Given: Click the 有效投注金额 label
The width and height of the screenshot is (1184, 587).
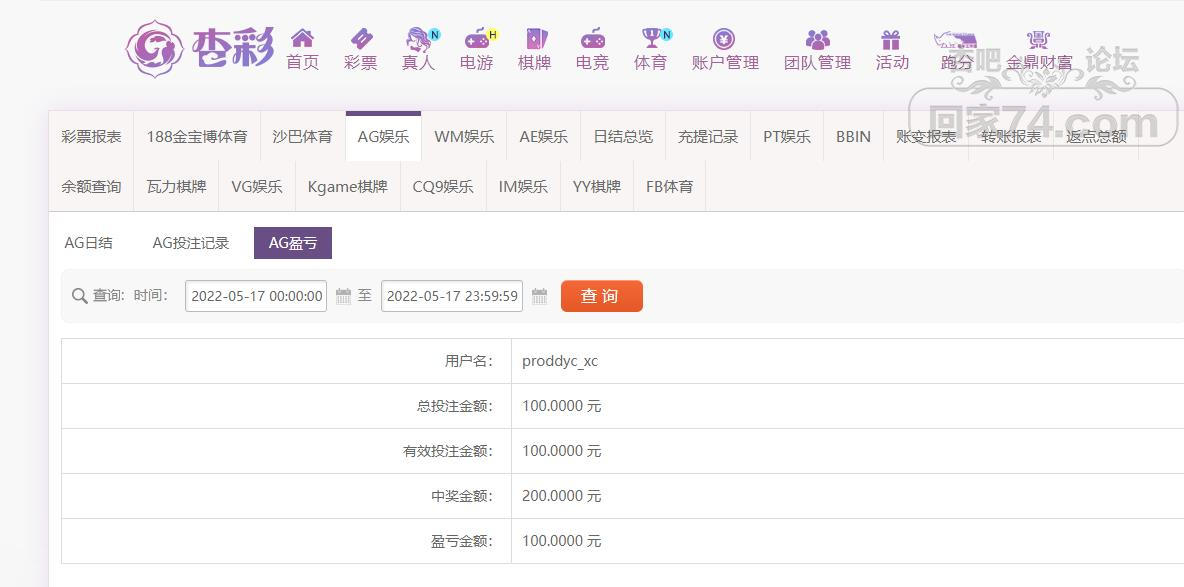Looking at the screenshot, I should 448,451.
